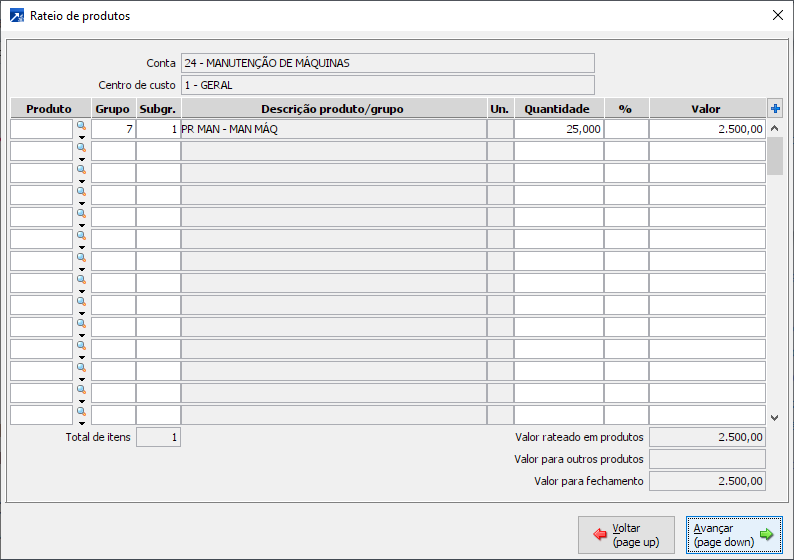Click the Quantidade column header
The width and height of the screenshot is (794, 560).
point(559,109)
